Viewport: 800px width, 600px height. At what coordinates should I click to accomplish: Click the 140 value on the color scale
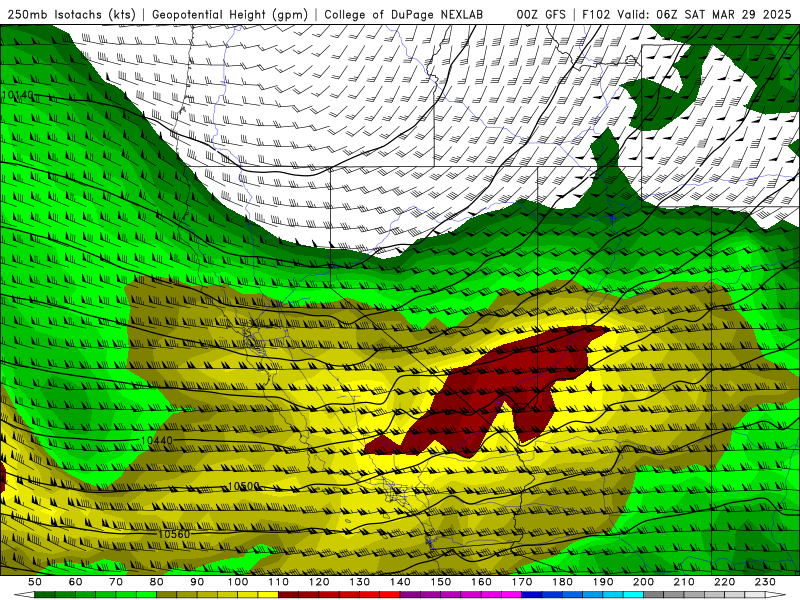pos(400,582)
